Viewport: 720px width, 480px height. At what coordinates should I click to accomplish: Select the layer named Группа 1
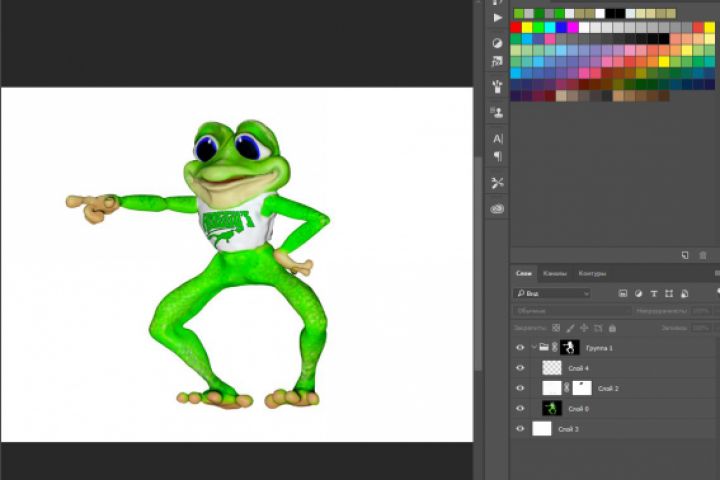599,348
